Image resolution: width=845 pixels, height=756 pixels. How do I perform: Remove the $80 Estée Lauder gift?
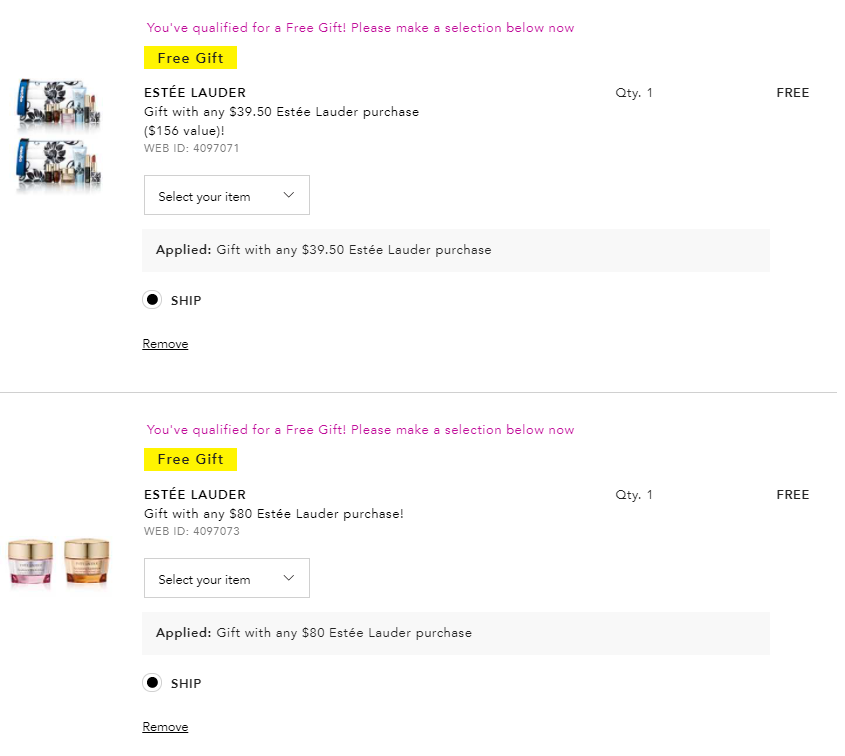(x=165, y=727)
